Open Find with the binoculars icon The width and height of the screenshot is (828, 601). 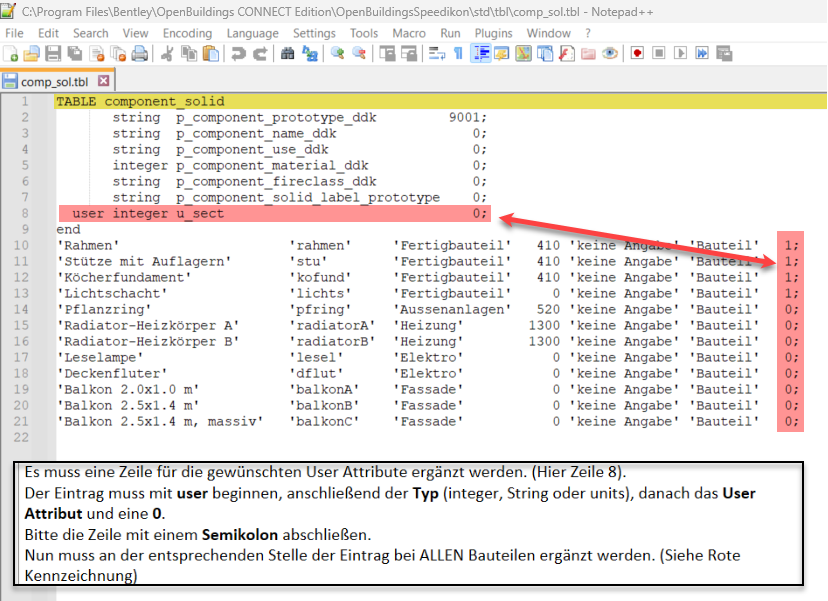tap(288, 53)
